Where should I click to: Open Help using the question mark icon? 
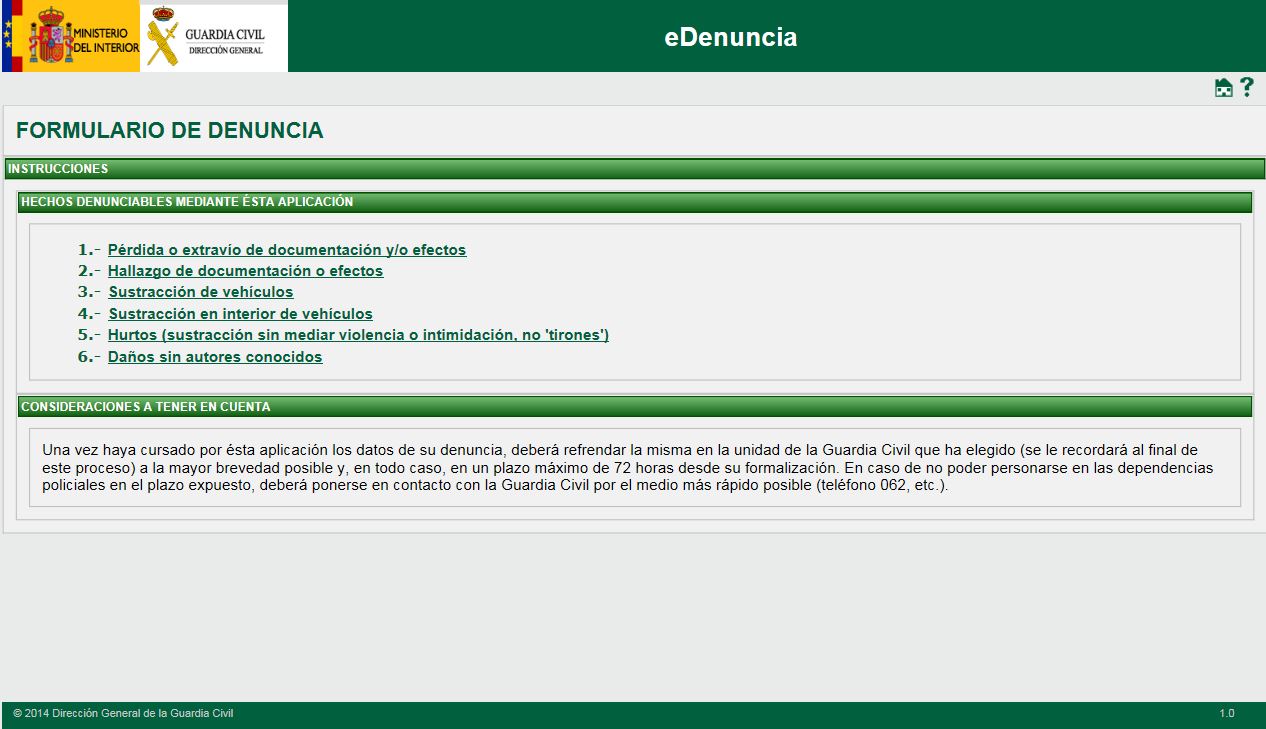(1246, 88)
